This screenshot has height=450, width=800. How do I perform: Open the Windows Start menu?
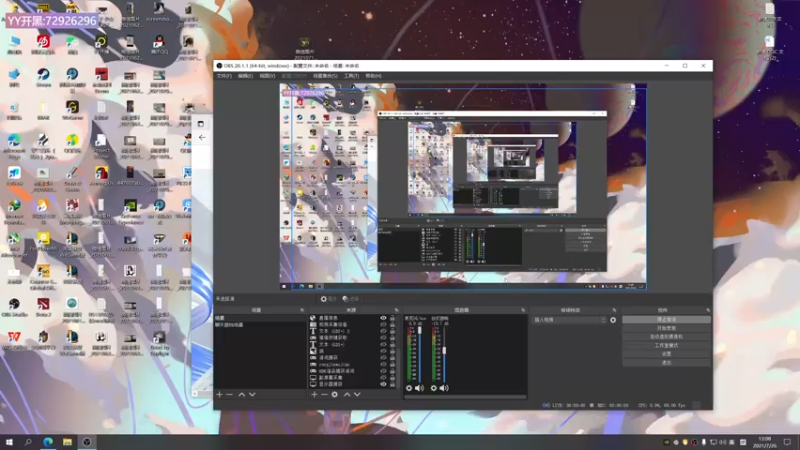tap(9, 442)
